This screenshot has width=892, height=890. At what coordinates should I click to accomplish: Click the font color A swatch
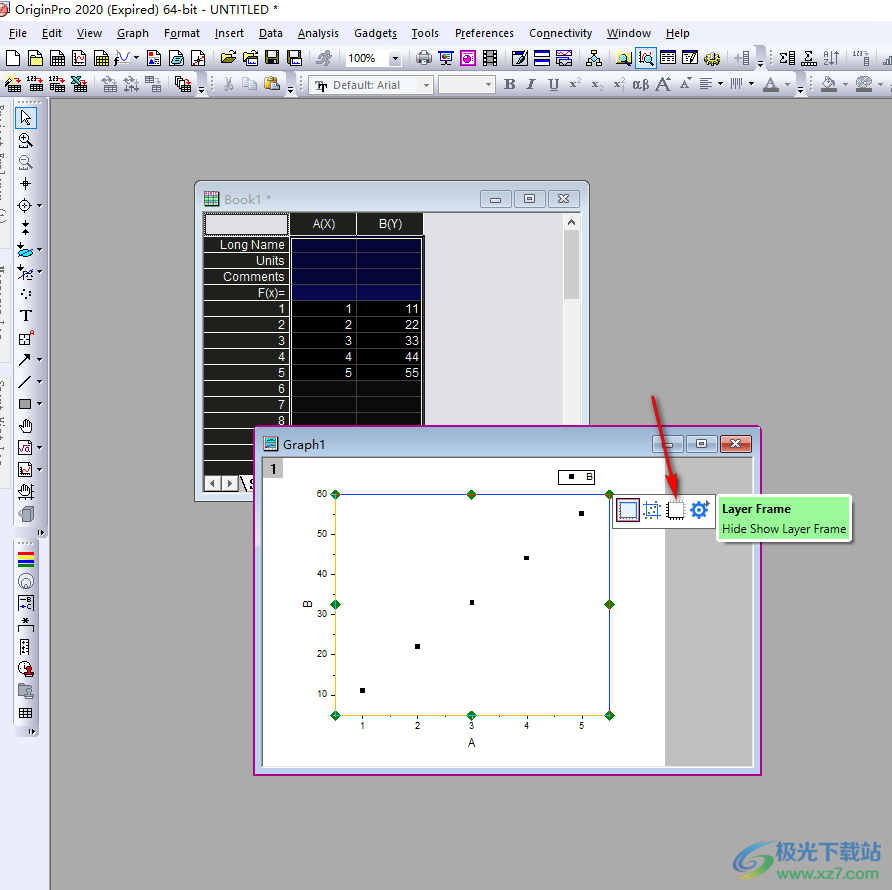[771, 84]
